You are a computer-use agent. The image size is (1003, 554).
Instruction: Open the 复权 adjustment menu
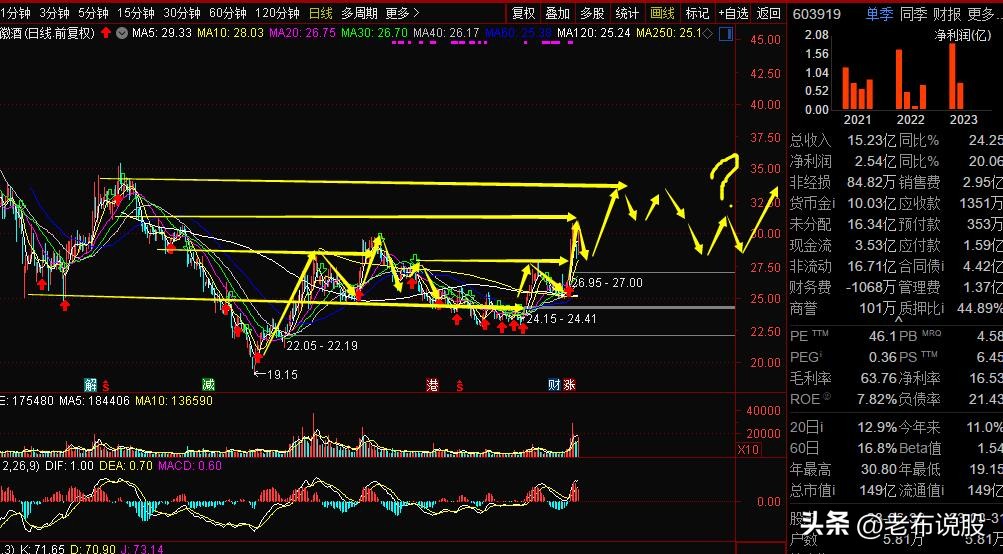coord(523,13)
